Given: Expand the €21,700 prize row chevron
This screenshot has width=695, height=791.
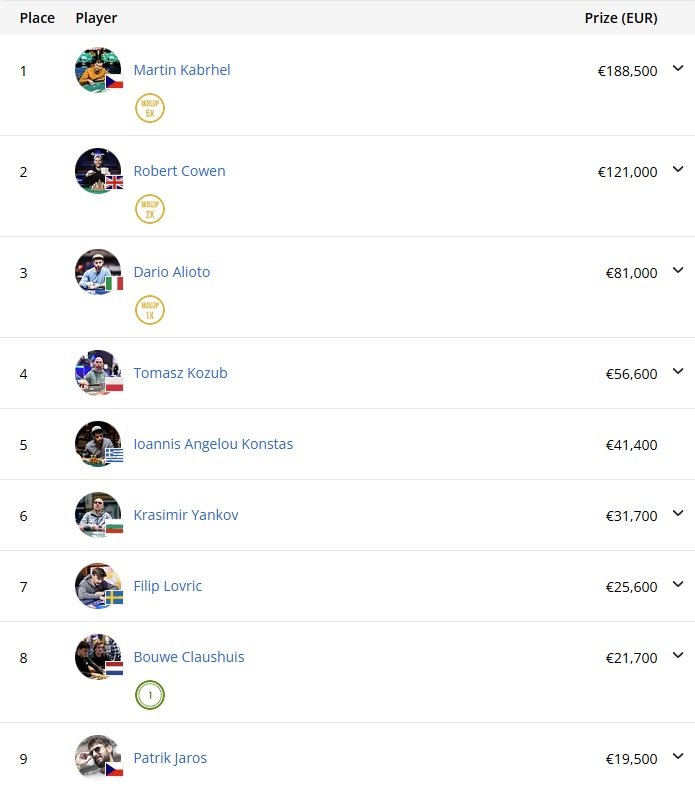Looking at the screenshot, I should point(678,656).
